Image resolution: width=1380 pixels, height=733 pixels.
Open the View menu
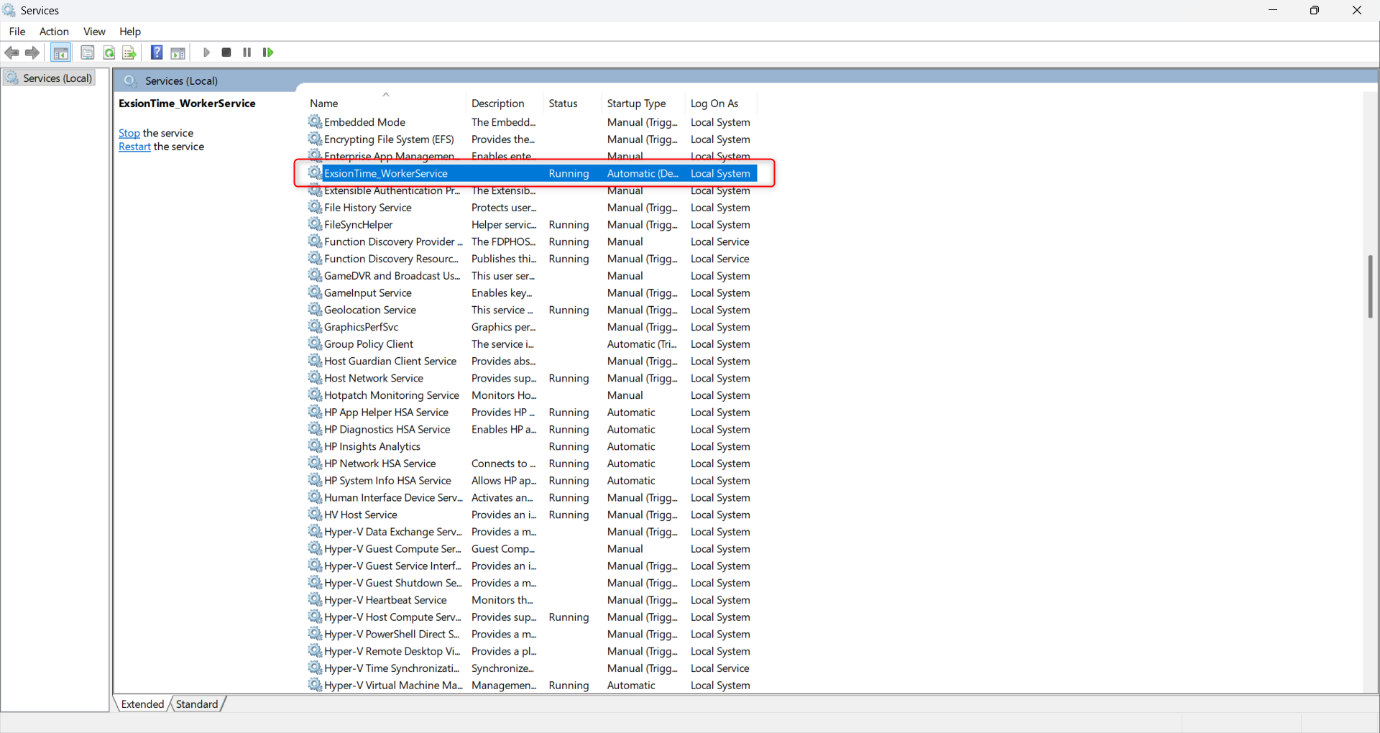tap(94, 31)
